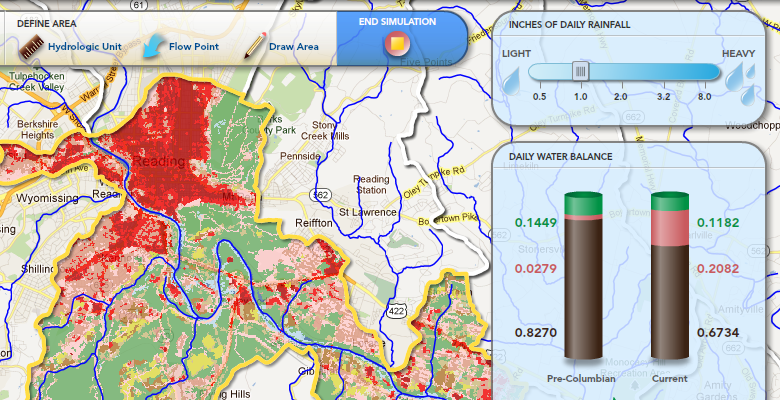
Task: Click the Reiffton map label
Action: [313, 223]
